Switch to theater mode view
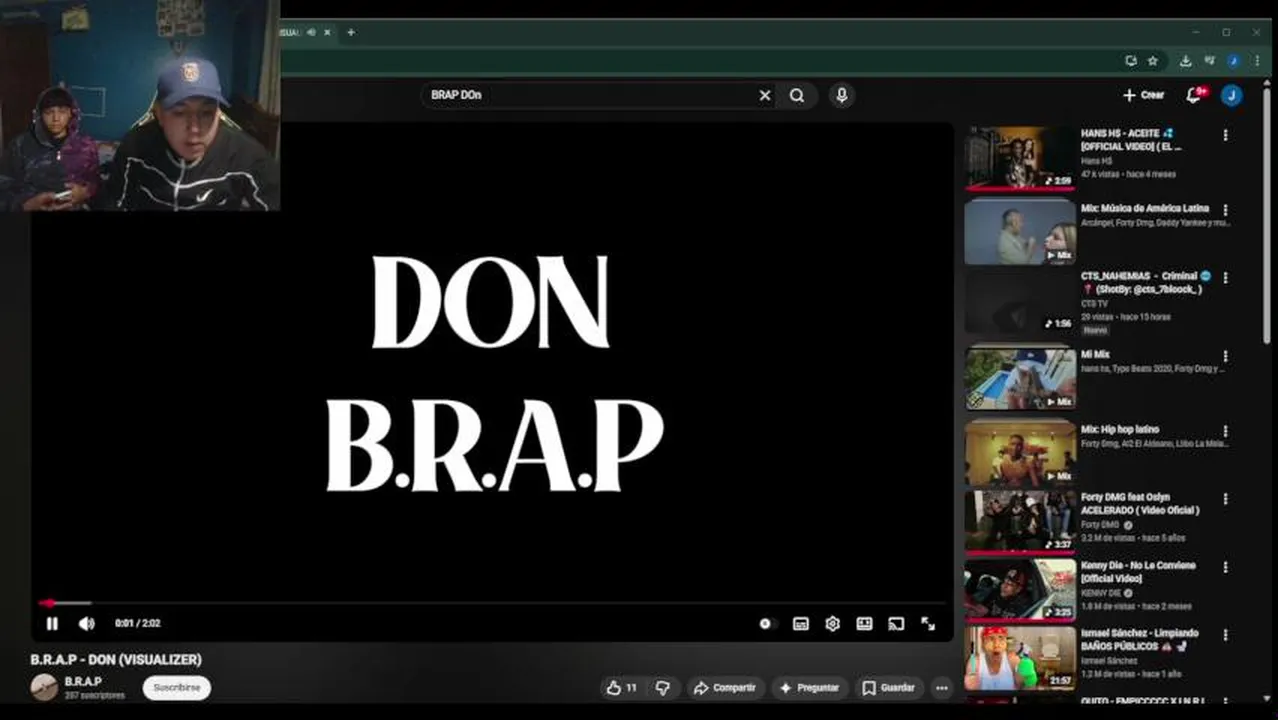Image resolution: width=1278 pixels, height=720 pixels. [864, 624]
